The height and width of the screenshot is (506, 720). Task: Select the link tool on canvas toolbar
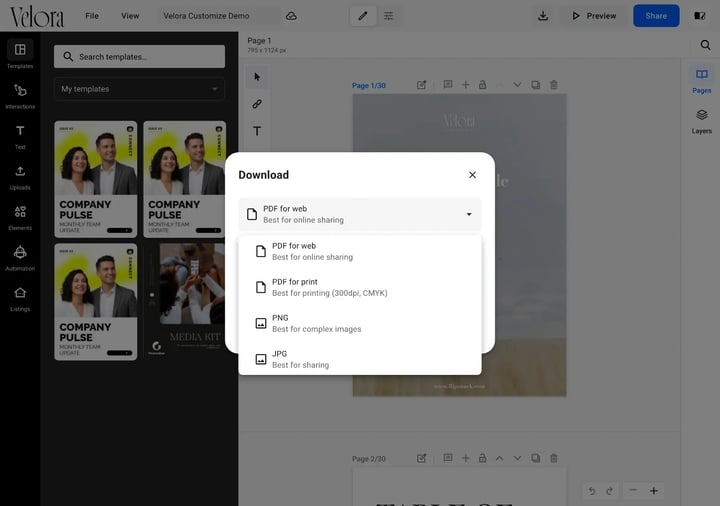coord(257,104)
